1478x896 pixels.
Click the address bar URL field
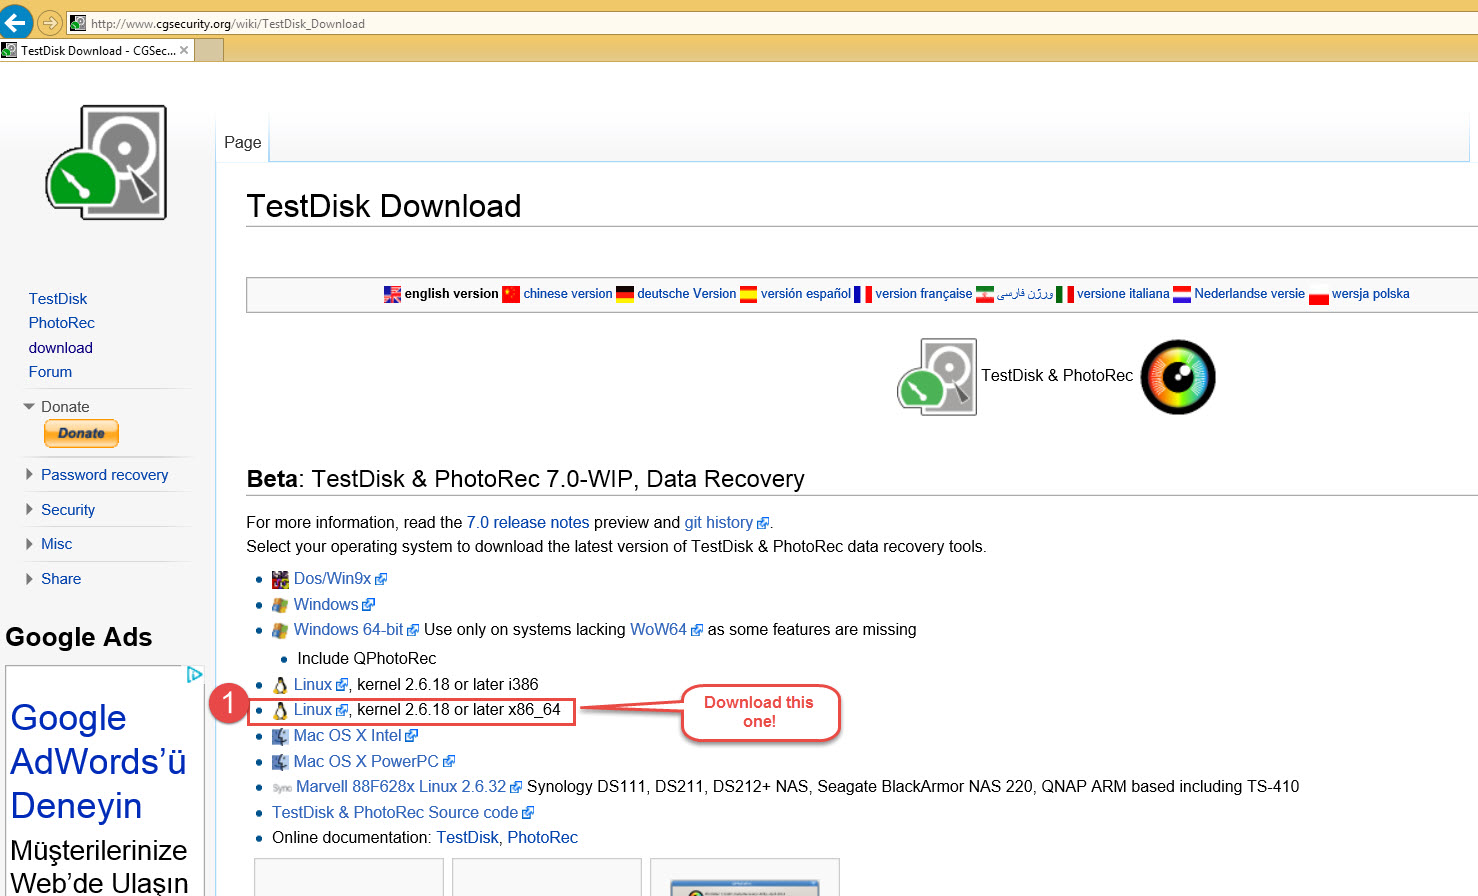point(770,23)
